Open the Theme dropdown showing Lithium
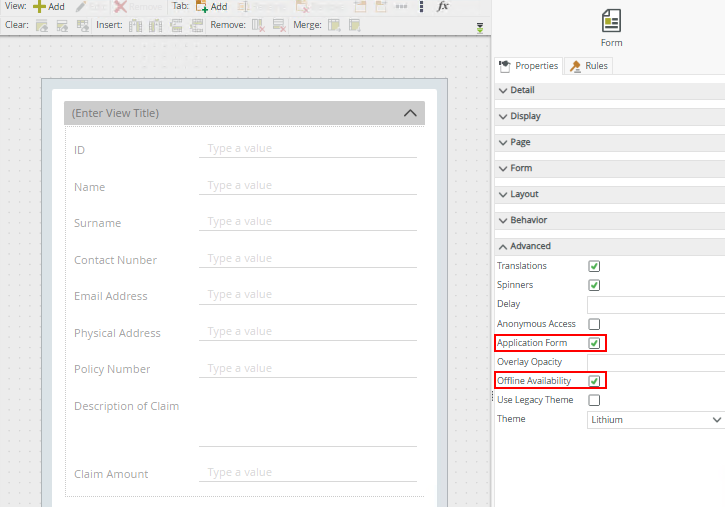Screen dimensions: 725x507 coord(655,420)
